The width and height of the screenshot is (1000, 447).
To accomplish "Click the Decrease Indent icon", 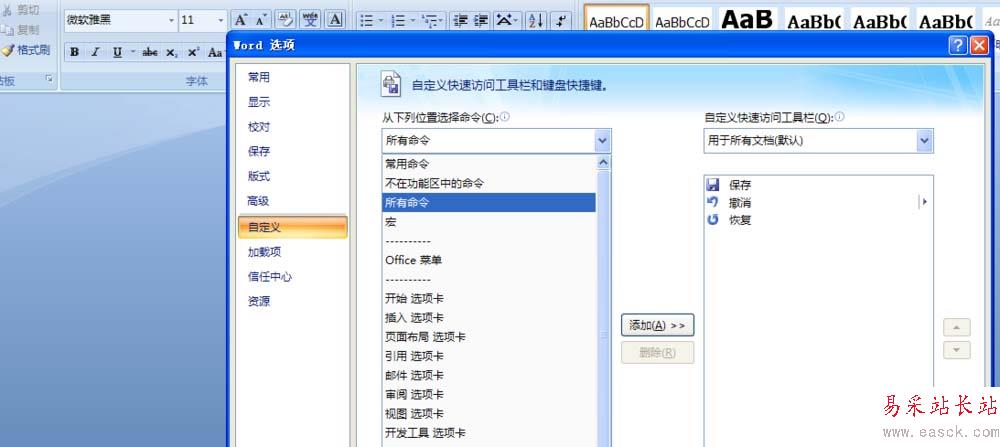I will 460,20.
